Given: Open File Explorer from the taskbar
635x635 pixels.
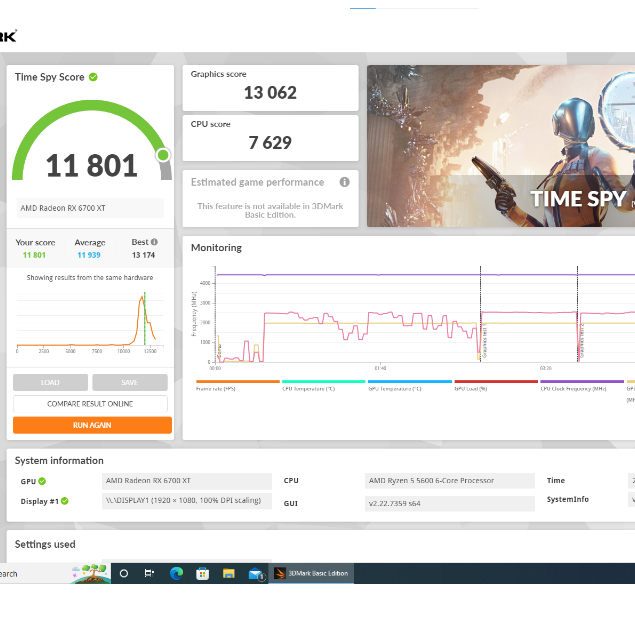Looking at the screenshot, I should pos(229,573).
